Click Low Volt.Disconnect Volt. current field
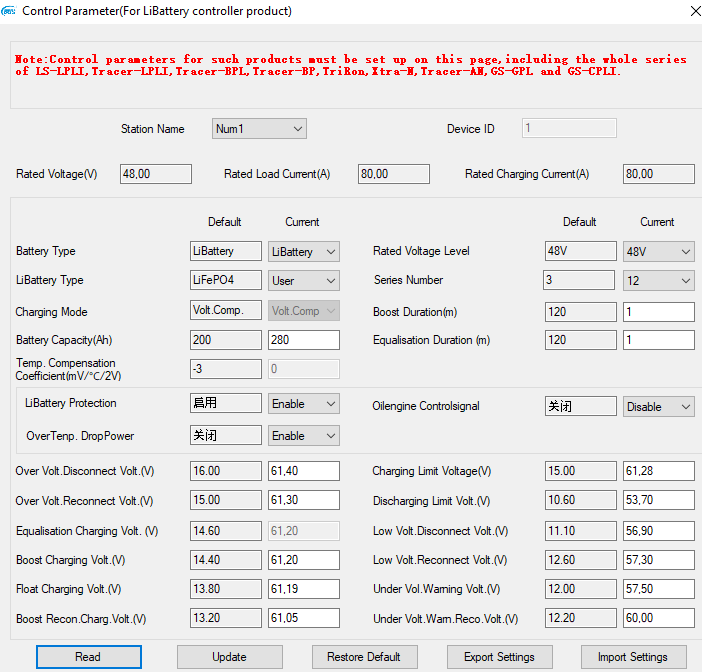Image resolution: width=702 pixels, height=672 pixels. click(x=658, y=531)
